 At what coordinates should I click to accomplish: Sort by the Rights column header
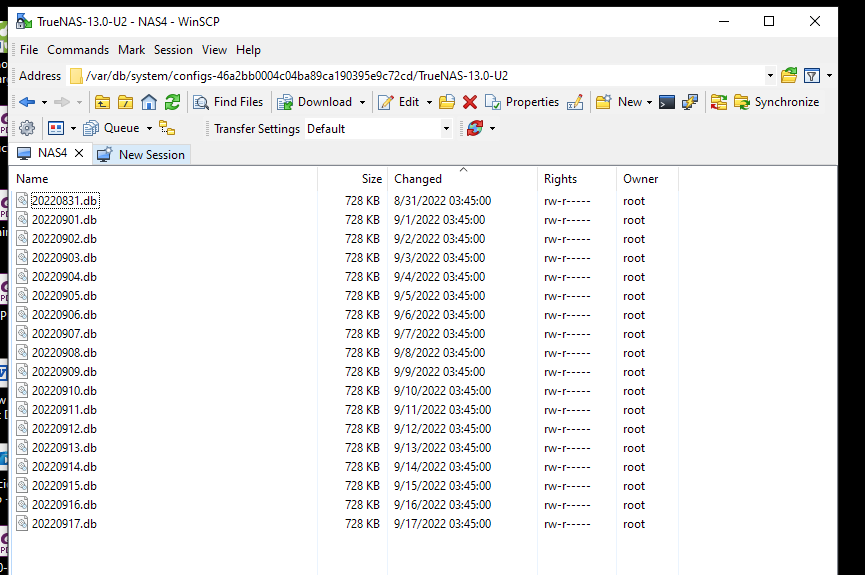click(x=576, y=179)
